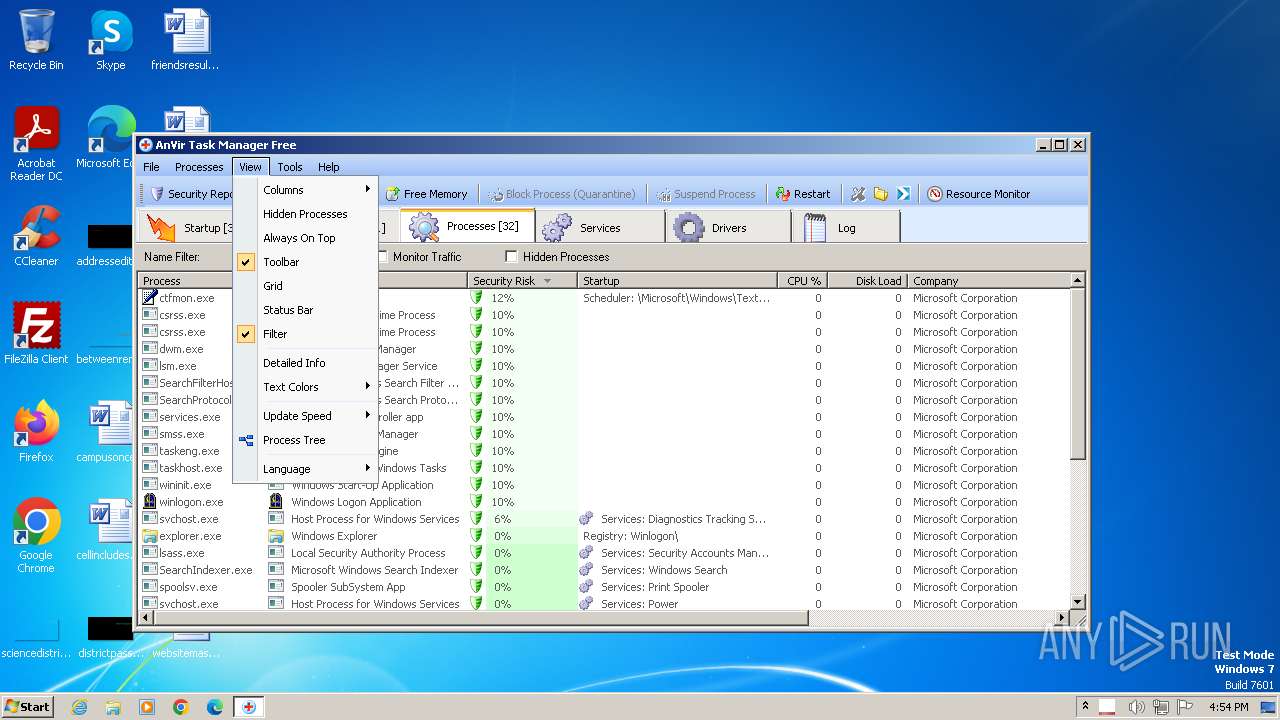Select the winlogon.exe process icon
This screenshot has height=720, width=1280.
coord(150,502)
